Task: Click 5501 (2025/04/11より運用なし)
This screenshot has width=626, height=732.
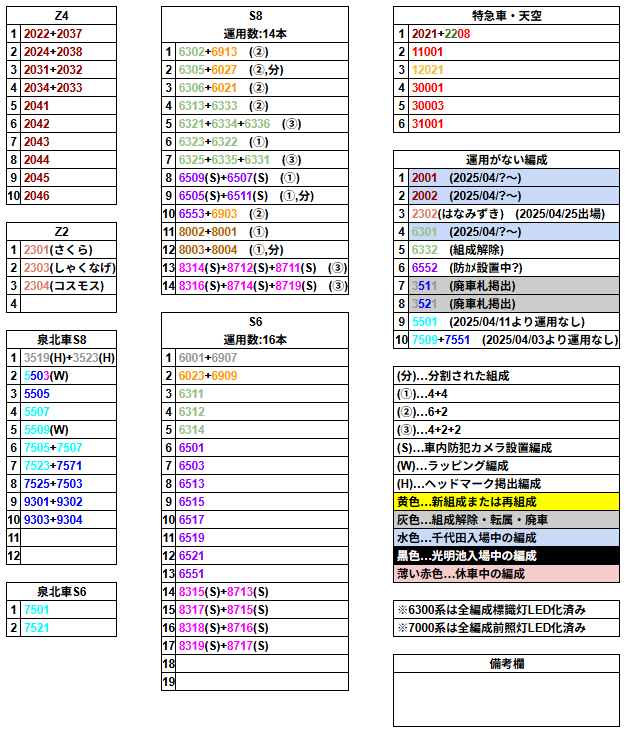Action: pos(513,322)
